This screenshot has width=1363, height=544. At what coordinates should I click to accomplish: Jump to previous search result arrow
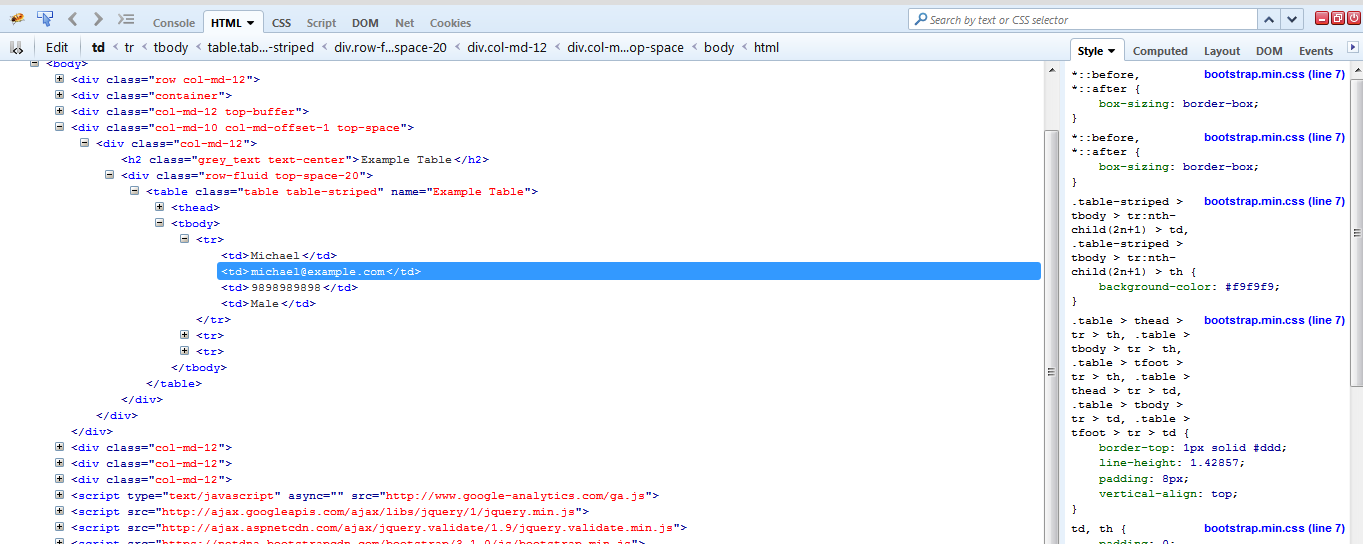tap(1269, 20)
